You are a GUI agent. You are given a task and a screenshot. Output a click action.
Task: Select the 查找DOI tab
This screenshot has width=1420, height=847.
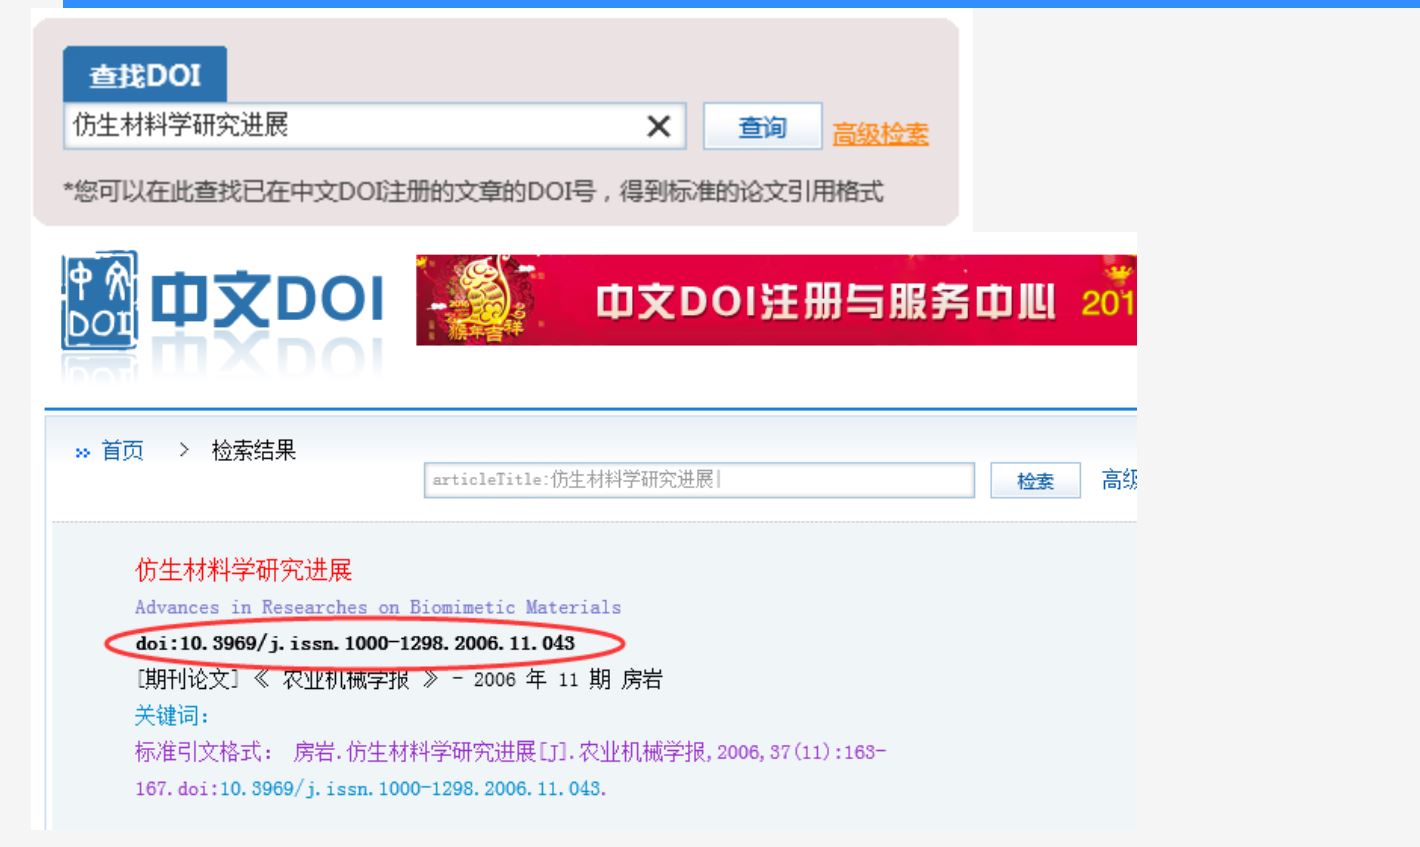click(x=145, y=75)
